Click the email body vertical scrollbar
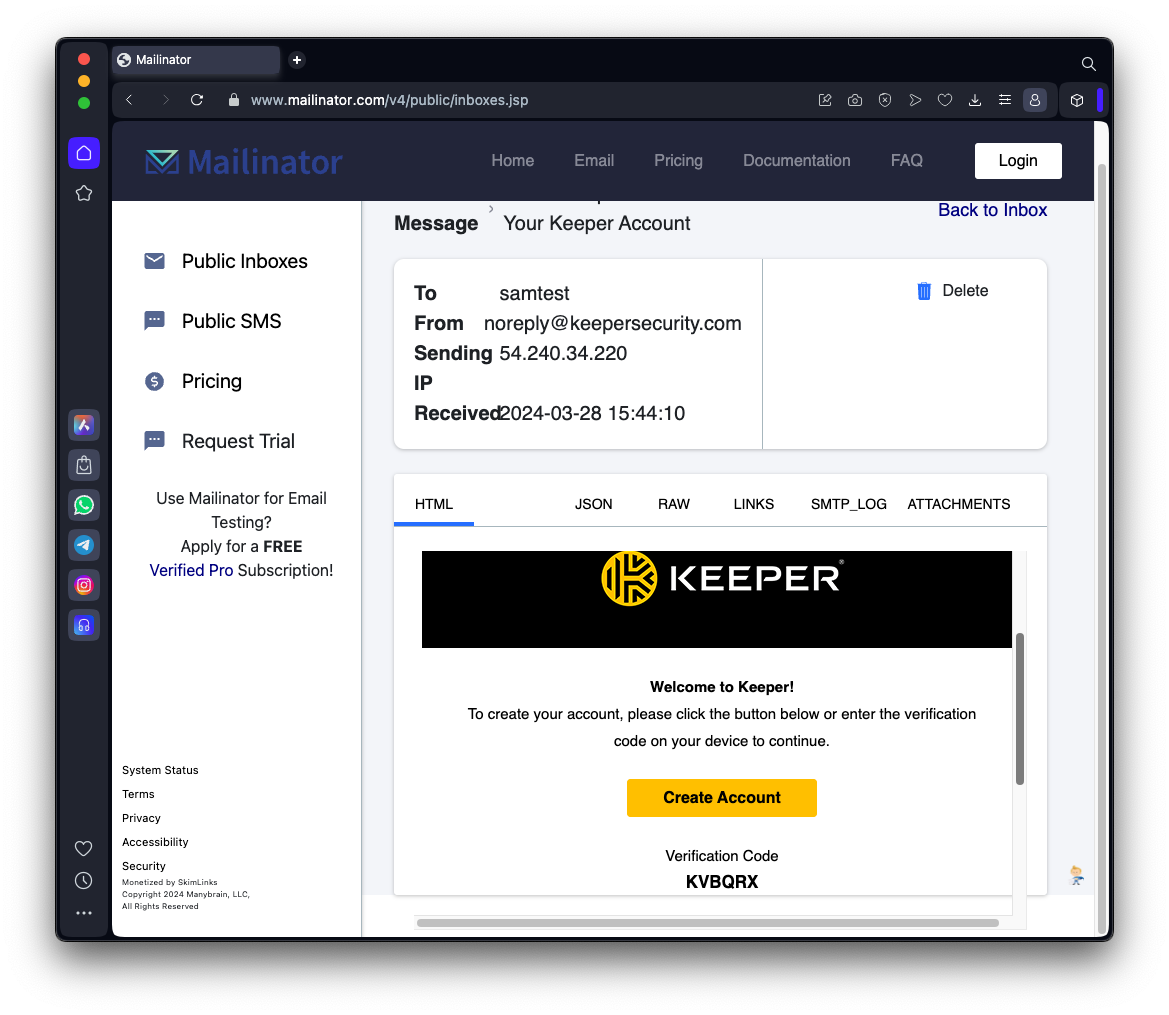This screenshot has width=1169, height=1015. (x=1020, y=708)
